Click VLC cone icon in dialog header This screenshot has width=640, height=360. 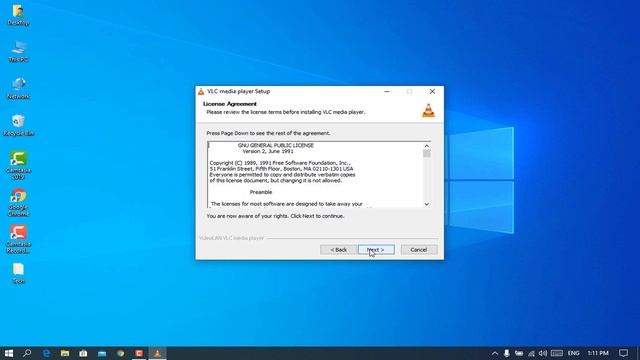tap(428, 111)
